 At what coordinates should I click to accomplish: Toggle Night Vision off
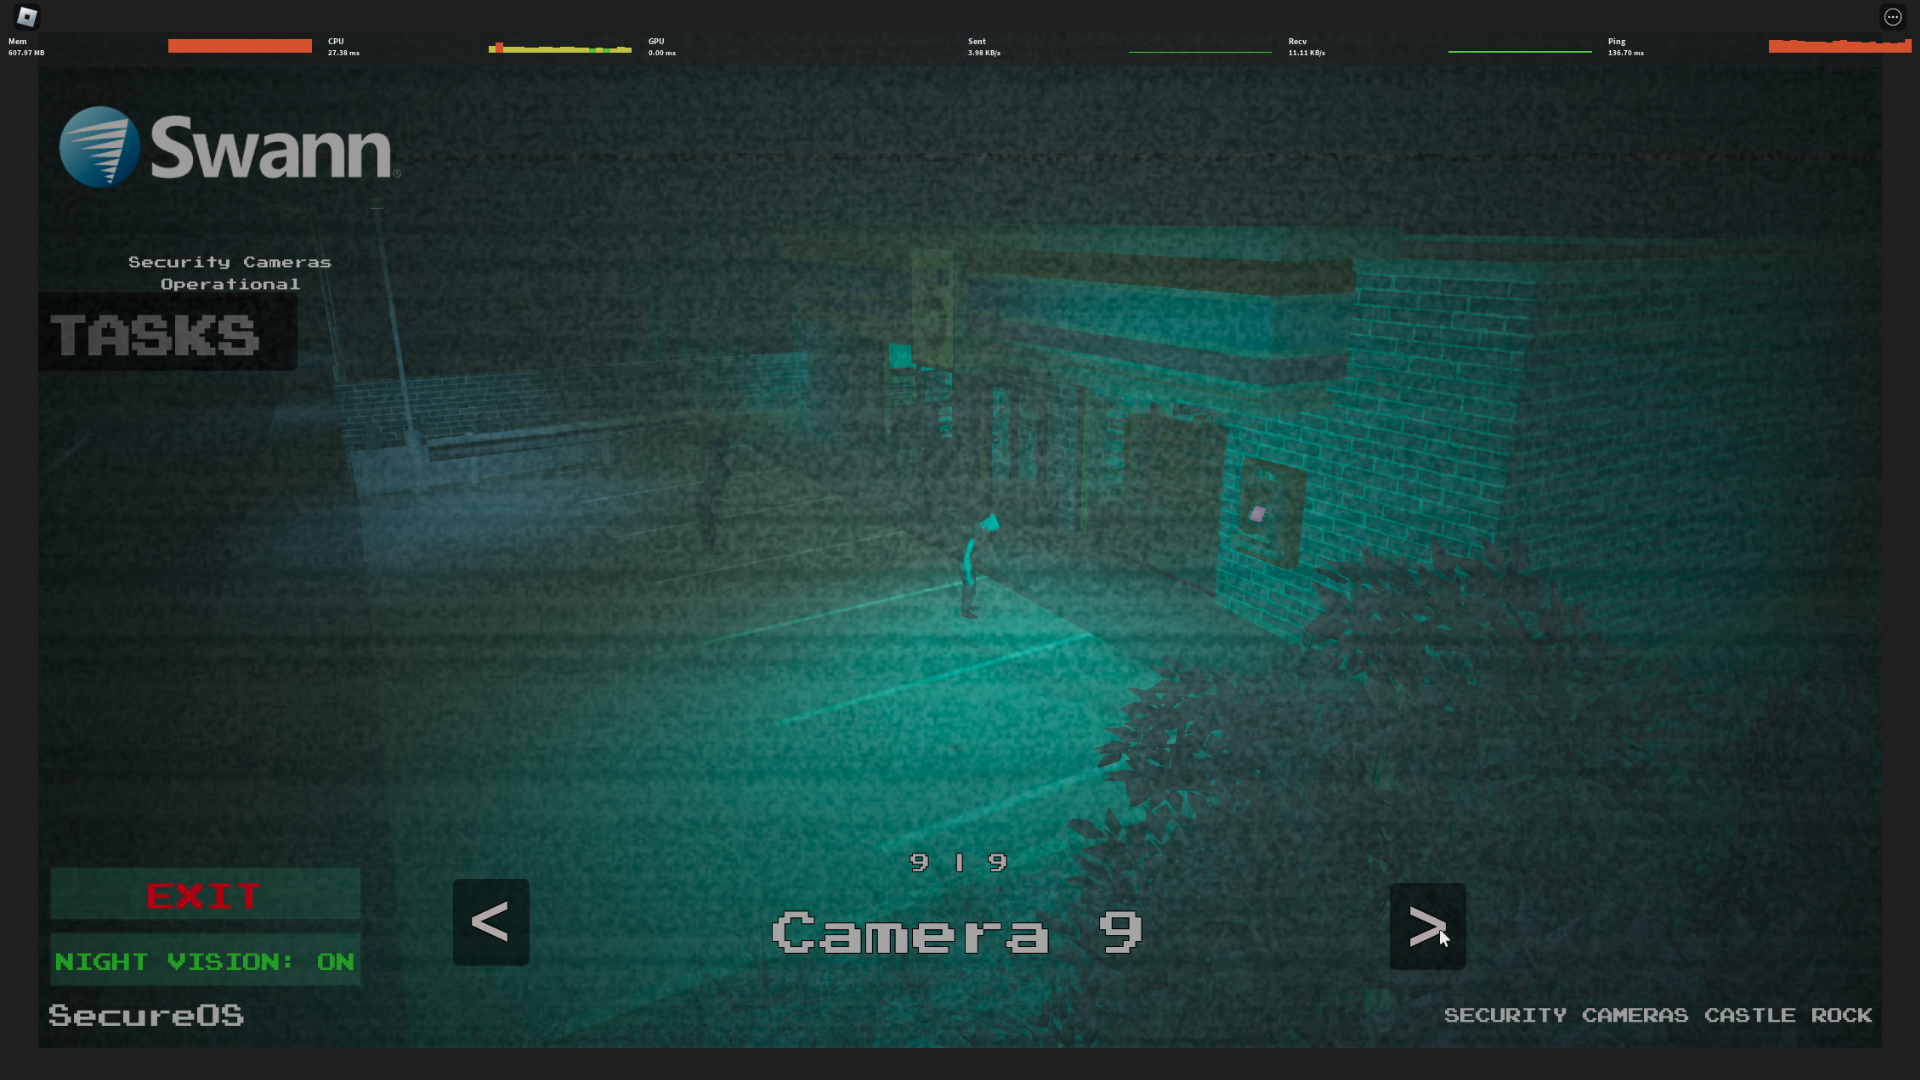[x=205, y=961]
